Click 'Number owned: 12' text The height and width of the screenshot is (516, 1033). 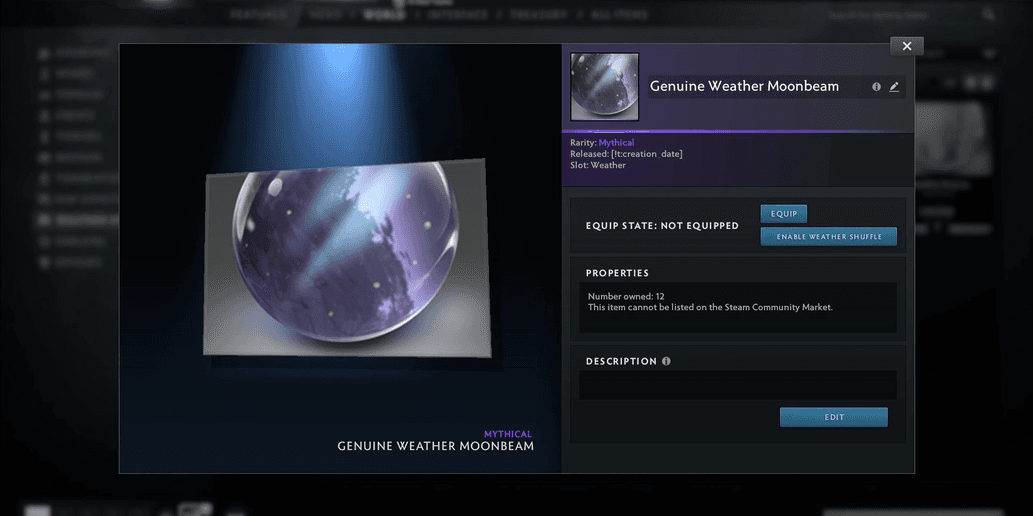pyautogui.click(x=626, y=297)
